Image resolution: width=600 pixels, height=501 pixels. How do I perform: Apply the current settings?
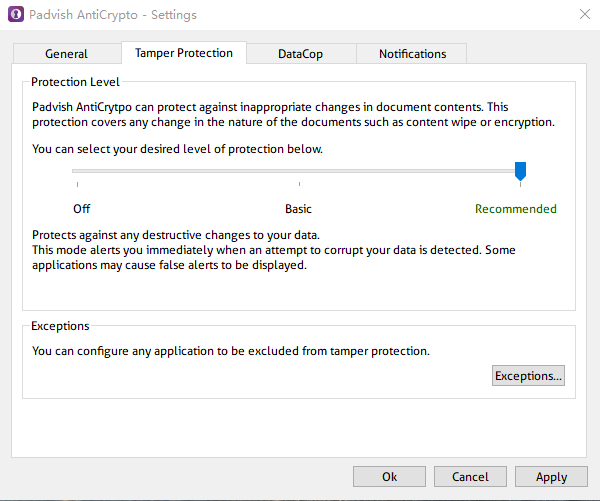(x=551, y=477)
